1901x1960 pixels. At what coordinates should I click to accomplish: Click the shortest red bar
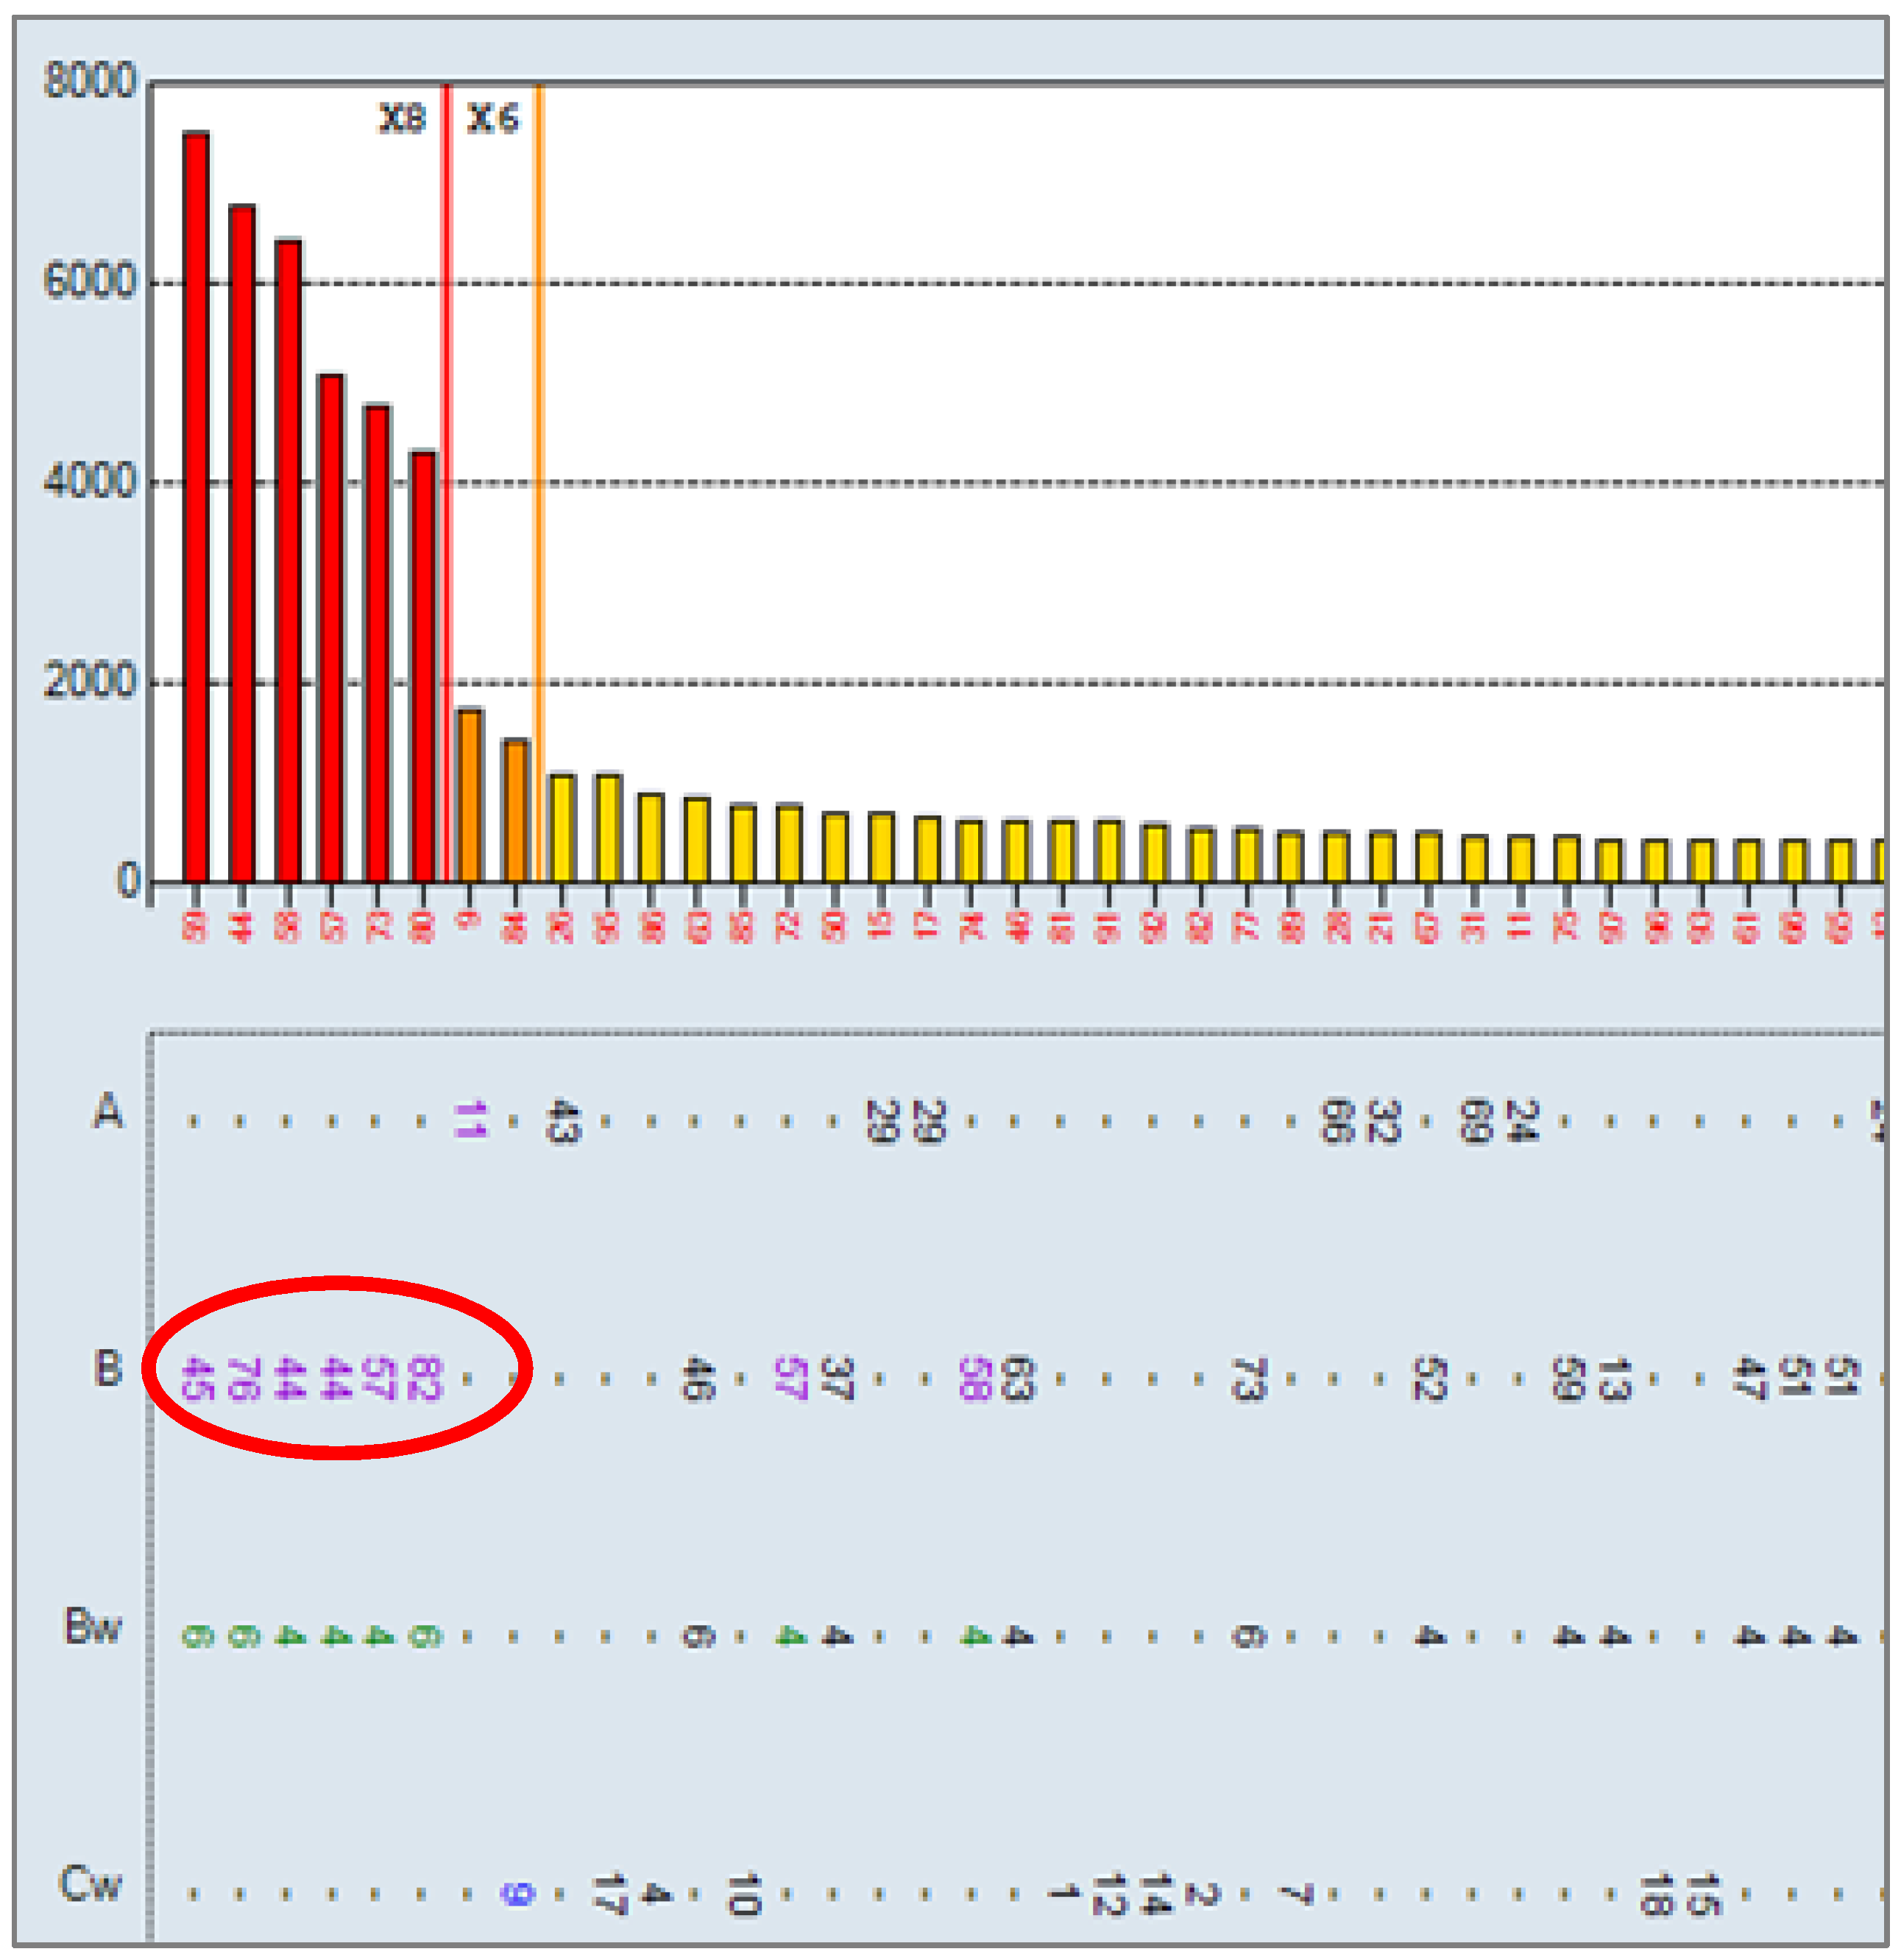coord(423,666)
